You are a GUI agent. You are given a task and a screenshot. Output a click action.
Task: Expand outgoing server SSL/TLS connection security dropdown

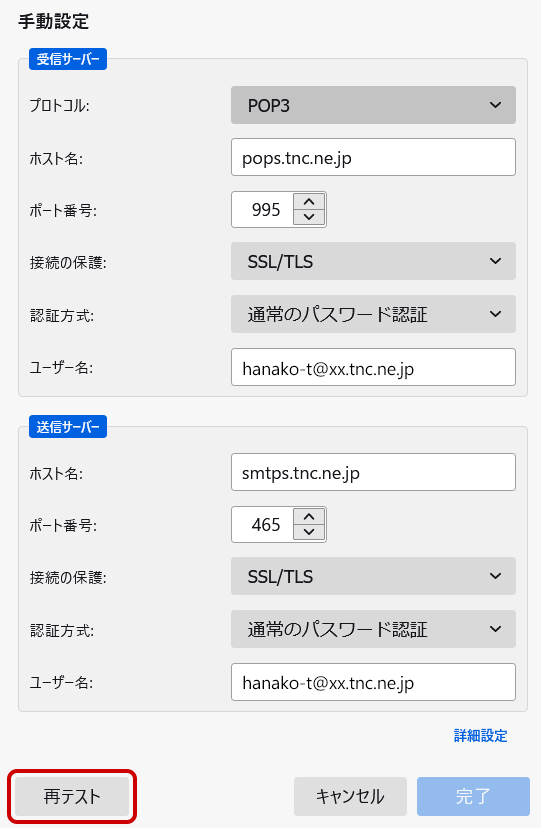[373, 576]
